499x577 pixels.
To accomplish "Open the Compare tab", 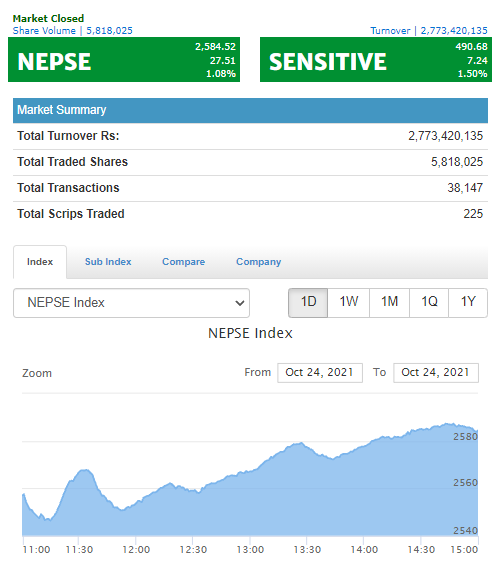I will coord(184,262).
